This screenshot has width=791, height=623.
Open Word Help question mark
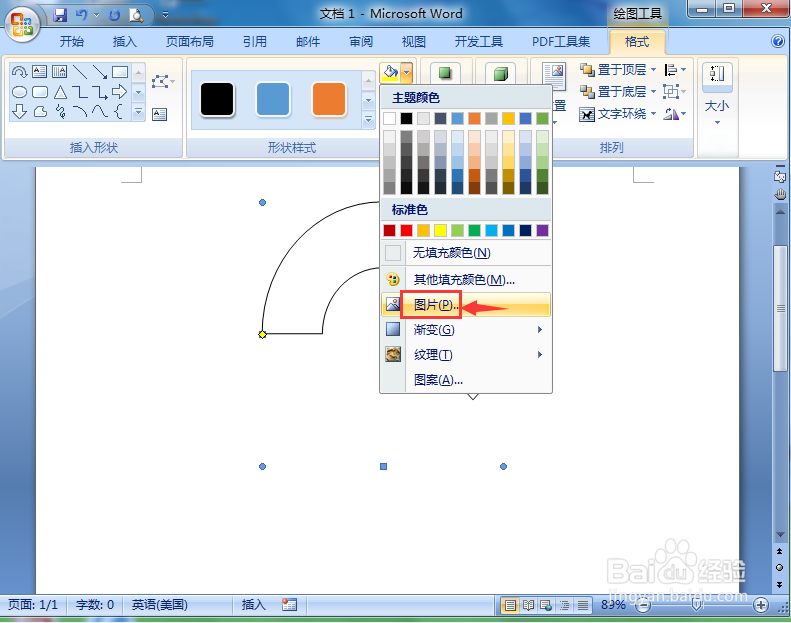click(777, 41)
